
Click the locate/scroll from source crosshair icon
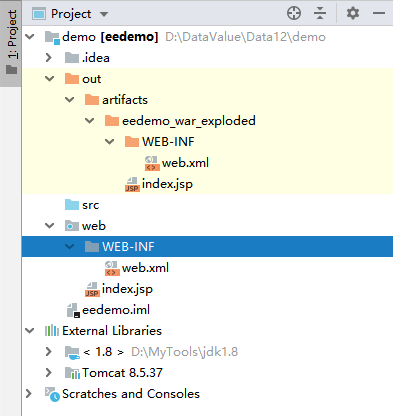point(294,14)
